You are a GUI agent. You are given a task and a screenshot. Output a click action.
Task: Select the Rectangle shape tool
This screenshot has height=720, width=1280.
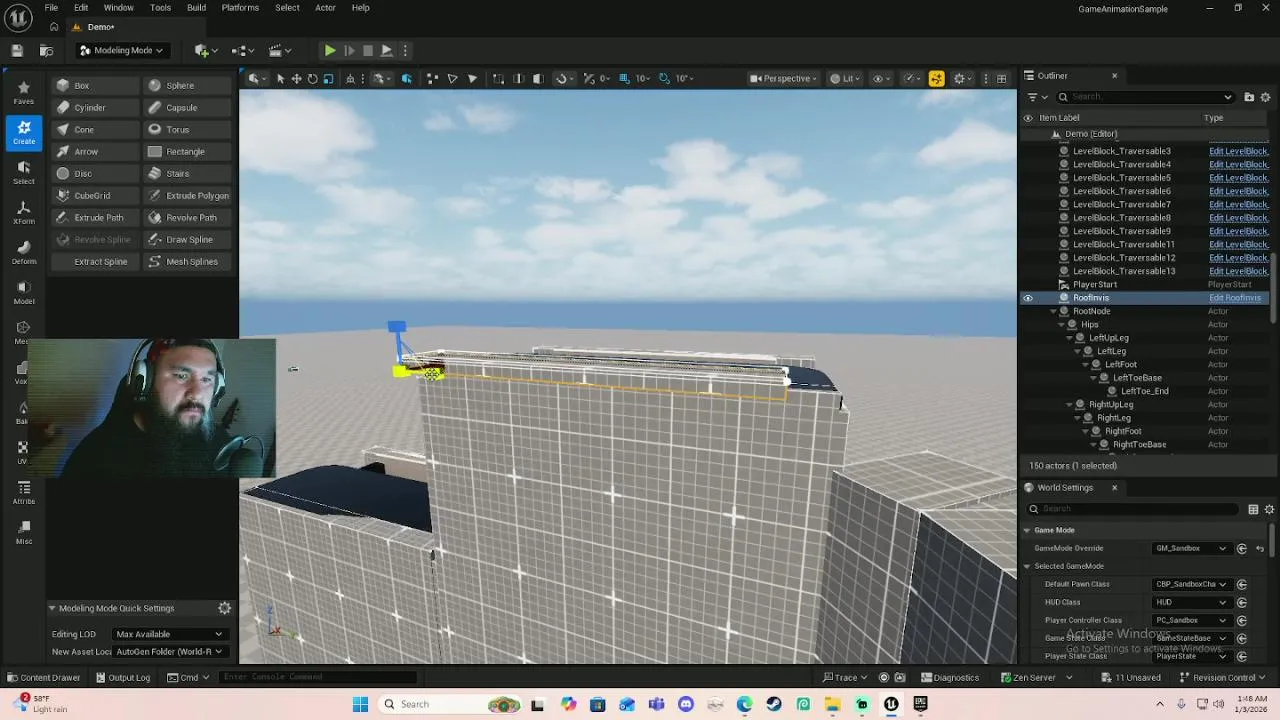coord(189,152)
